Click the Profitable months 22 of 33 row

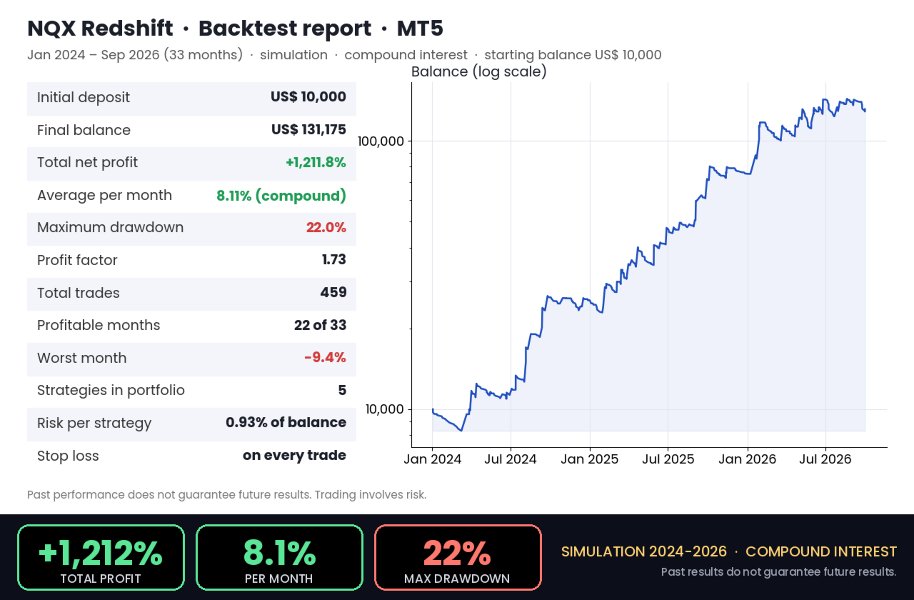(191, 325)
